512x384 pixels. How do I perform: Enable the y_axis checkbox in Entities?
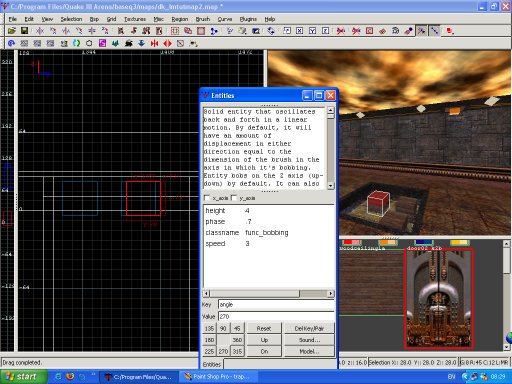click(234, 198)
